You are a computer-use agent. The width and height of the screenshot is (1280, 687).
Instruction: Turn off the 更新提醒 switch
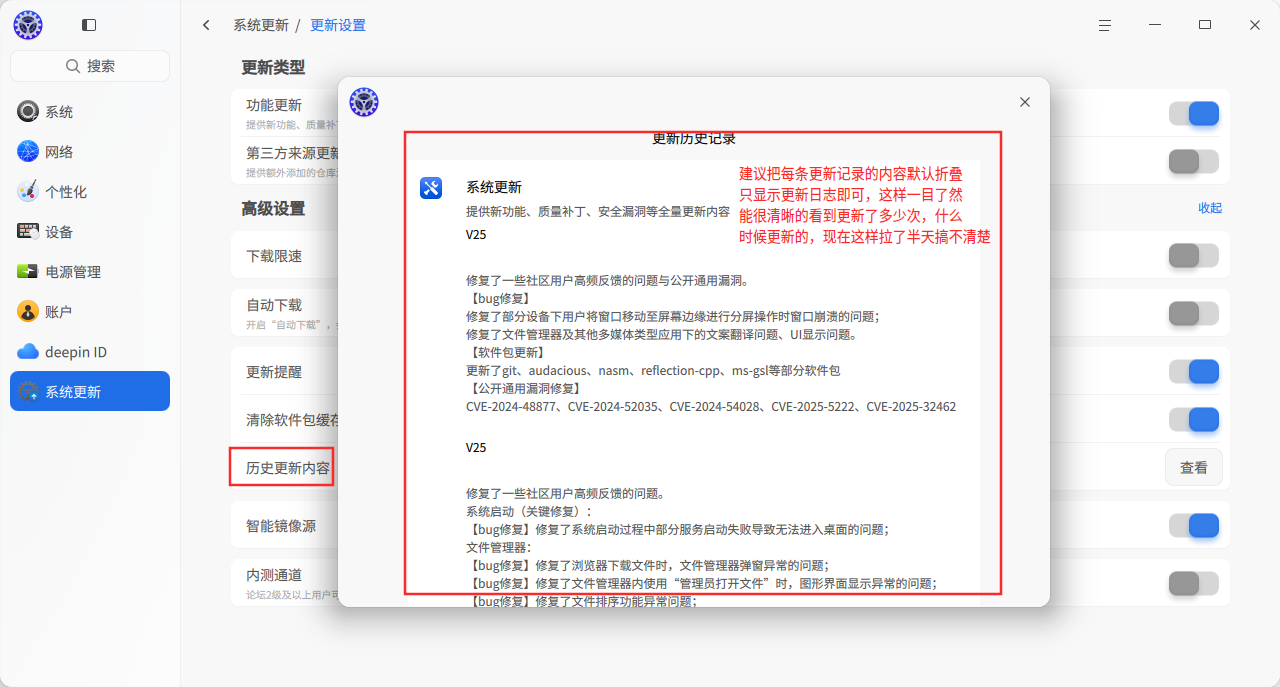click(x=1194, y=372)
